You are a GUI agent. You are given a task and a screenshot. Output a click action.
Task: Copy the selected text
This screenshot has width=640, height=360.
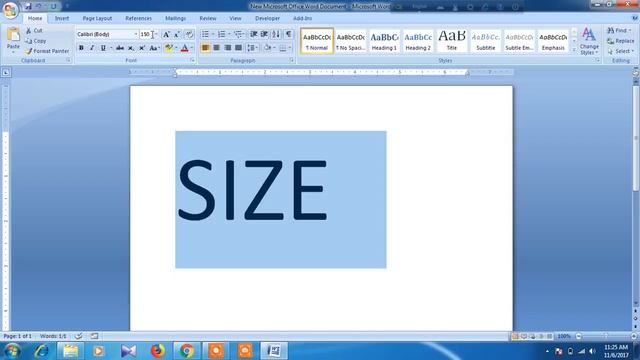36,41
